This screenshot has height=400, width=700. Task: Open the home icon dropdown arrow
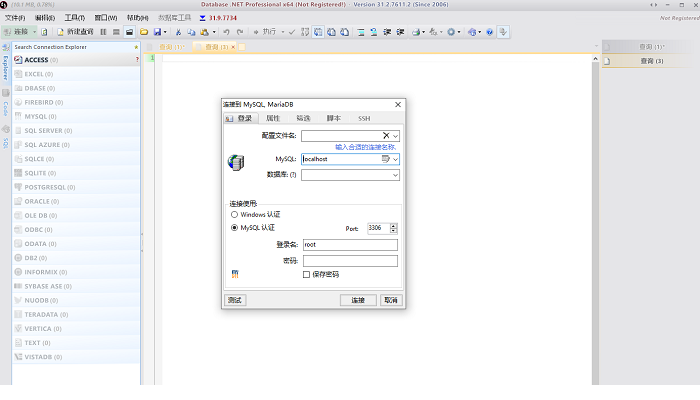point(479,32)
